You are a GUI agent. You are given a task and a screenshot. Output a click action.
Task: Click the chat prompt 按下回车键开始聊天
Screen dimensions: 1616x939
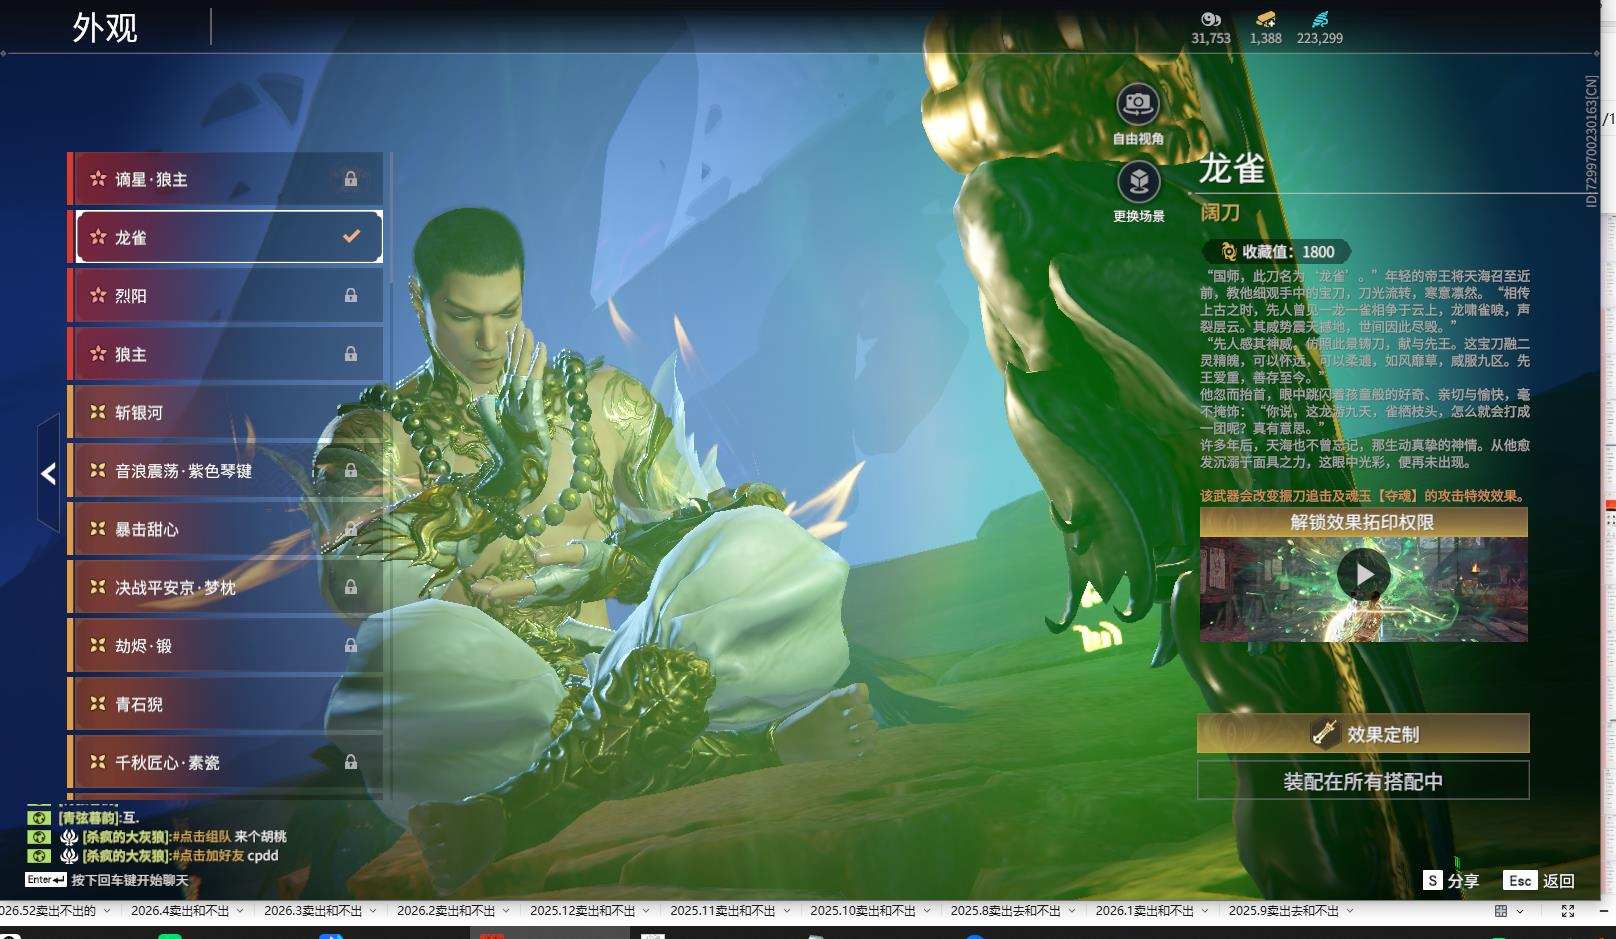click(x=130, y=880)
